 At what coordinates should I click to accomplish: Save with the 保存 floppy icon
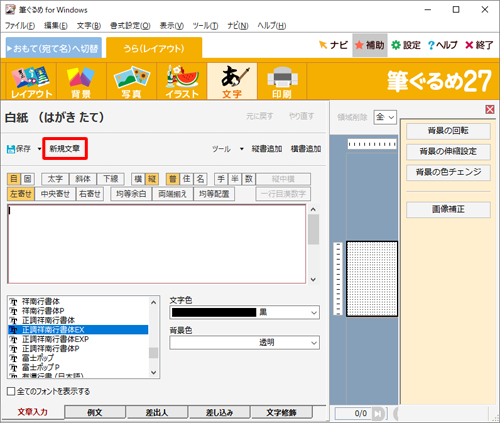[x=19, y=149]
